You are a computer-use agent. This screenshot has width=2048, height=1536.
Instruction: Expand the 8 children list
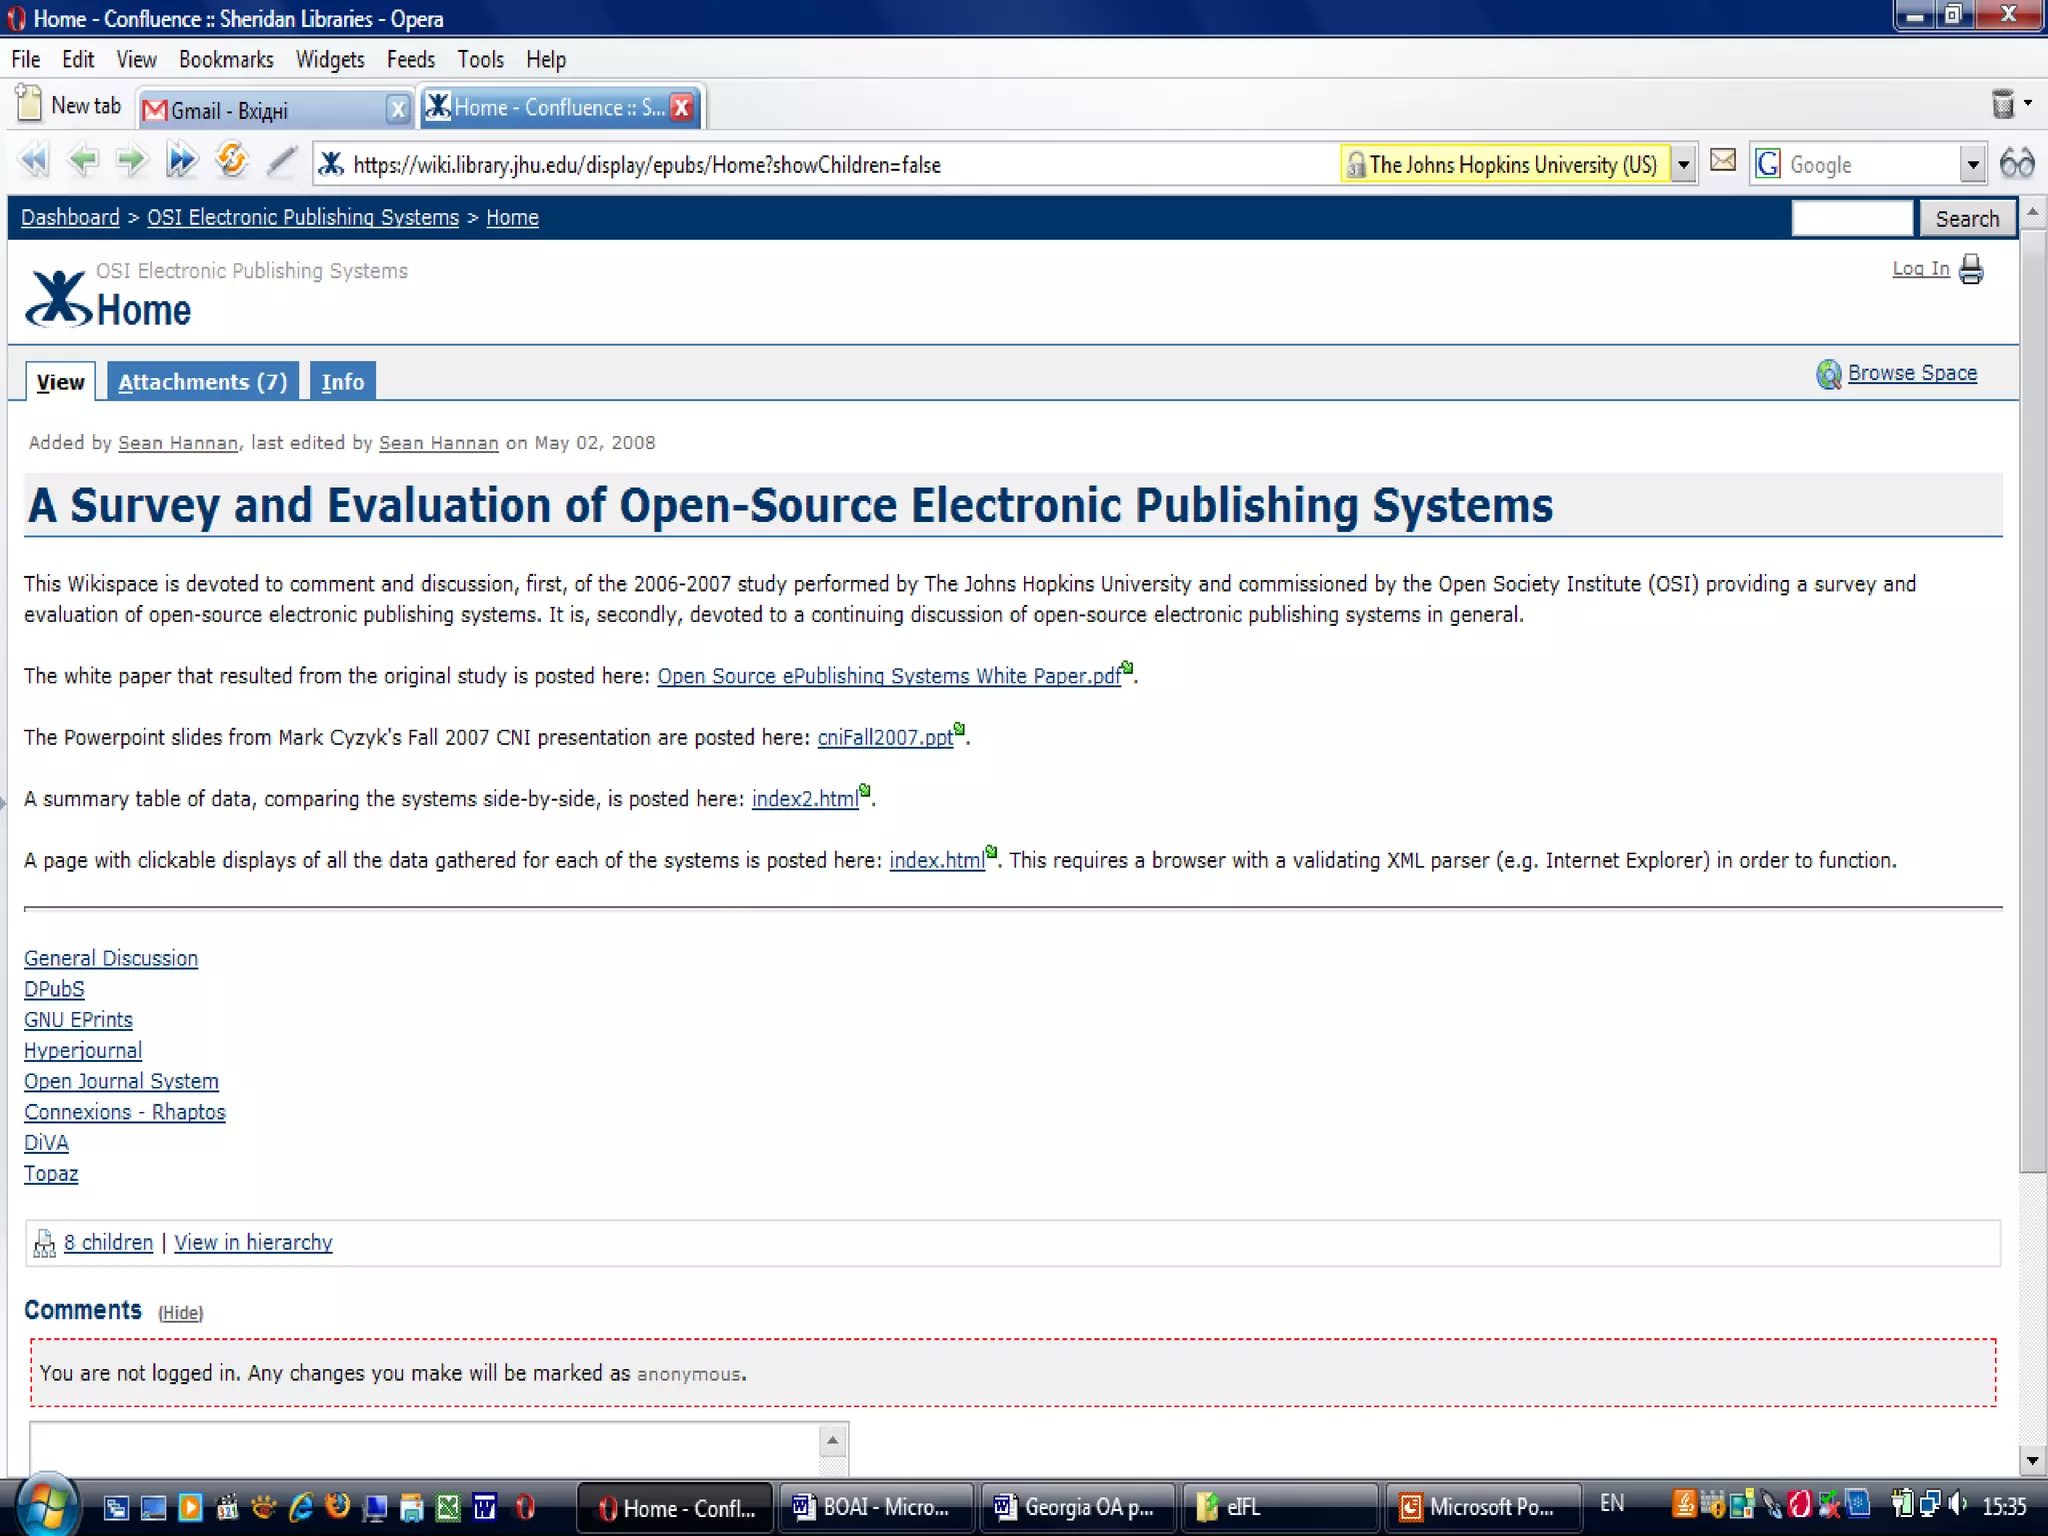point(108,1242)
